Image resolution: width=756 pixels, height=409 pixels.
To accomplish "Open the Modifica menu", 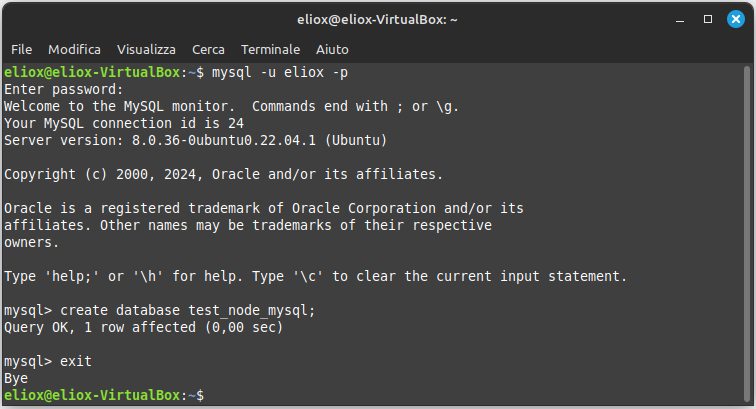I will click(74, 49).
